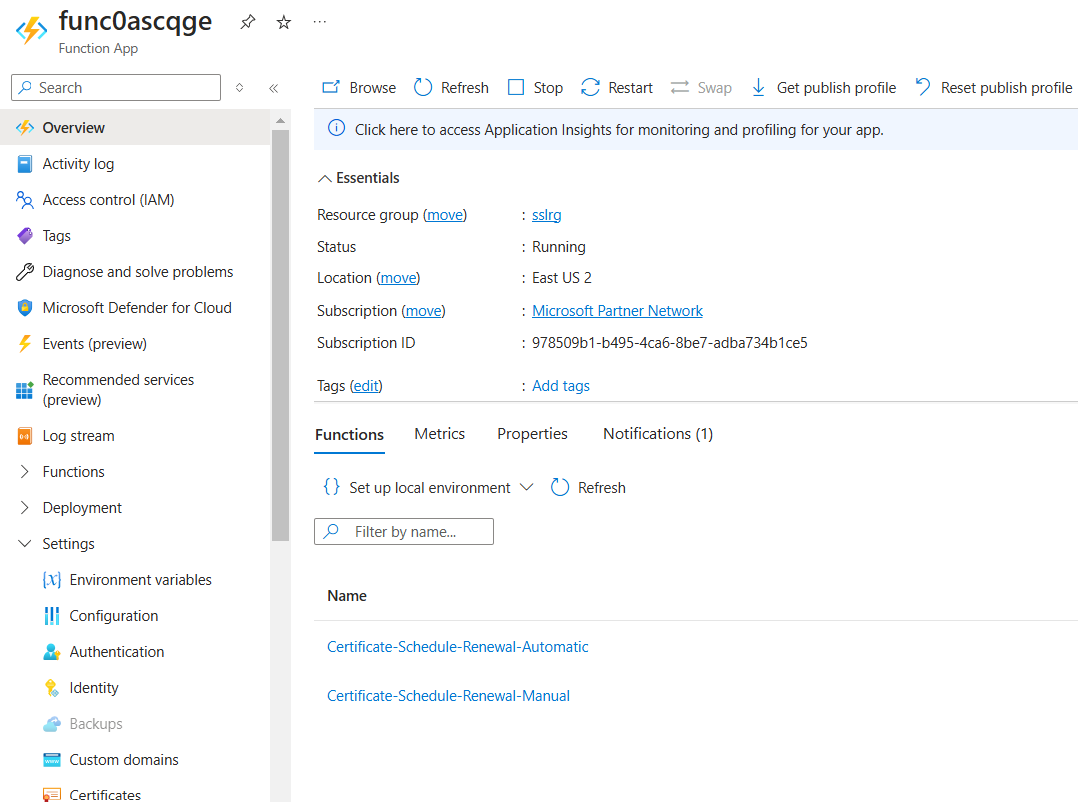Click the Reset publish profile undo icon

923,87
